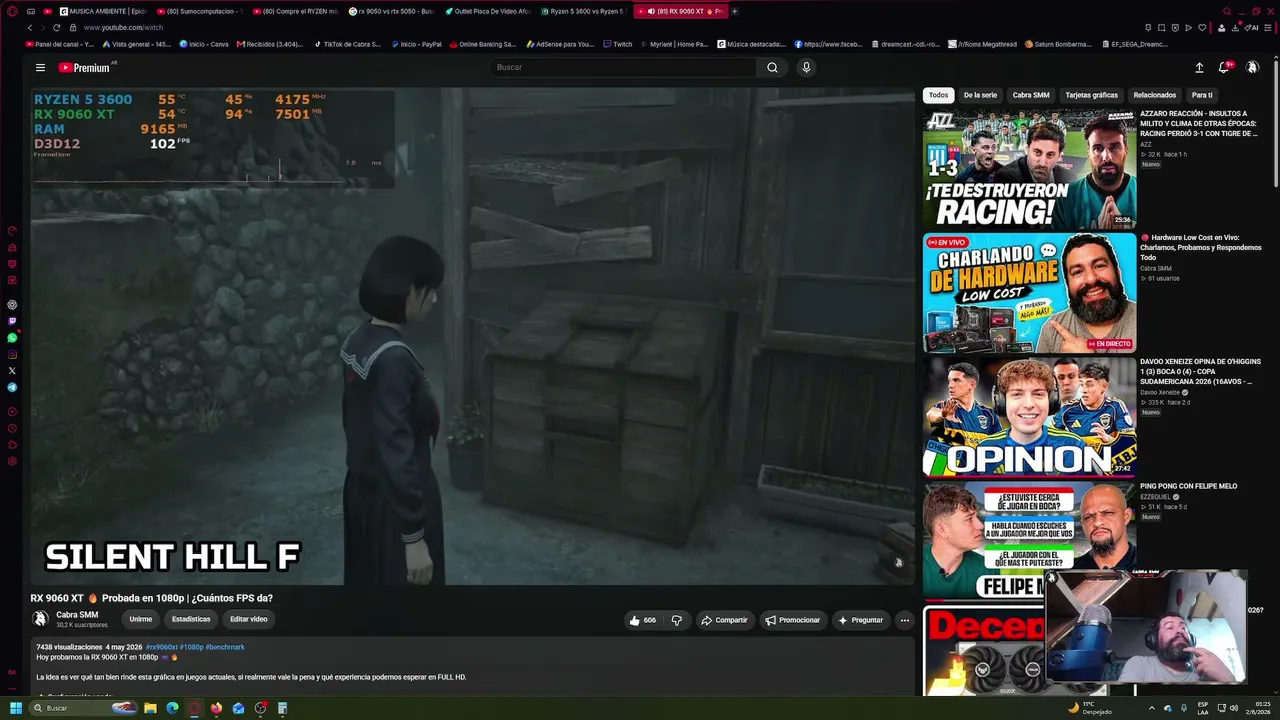Open more actions three-dot menu
The width and height of the screenshot is (1280, 720).
(x=905, y=620)
